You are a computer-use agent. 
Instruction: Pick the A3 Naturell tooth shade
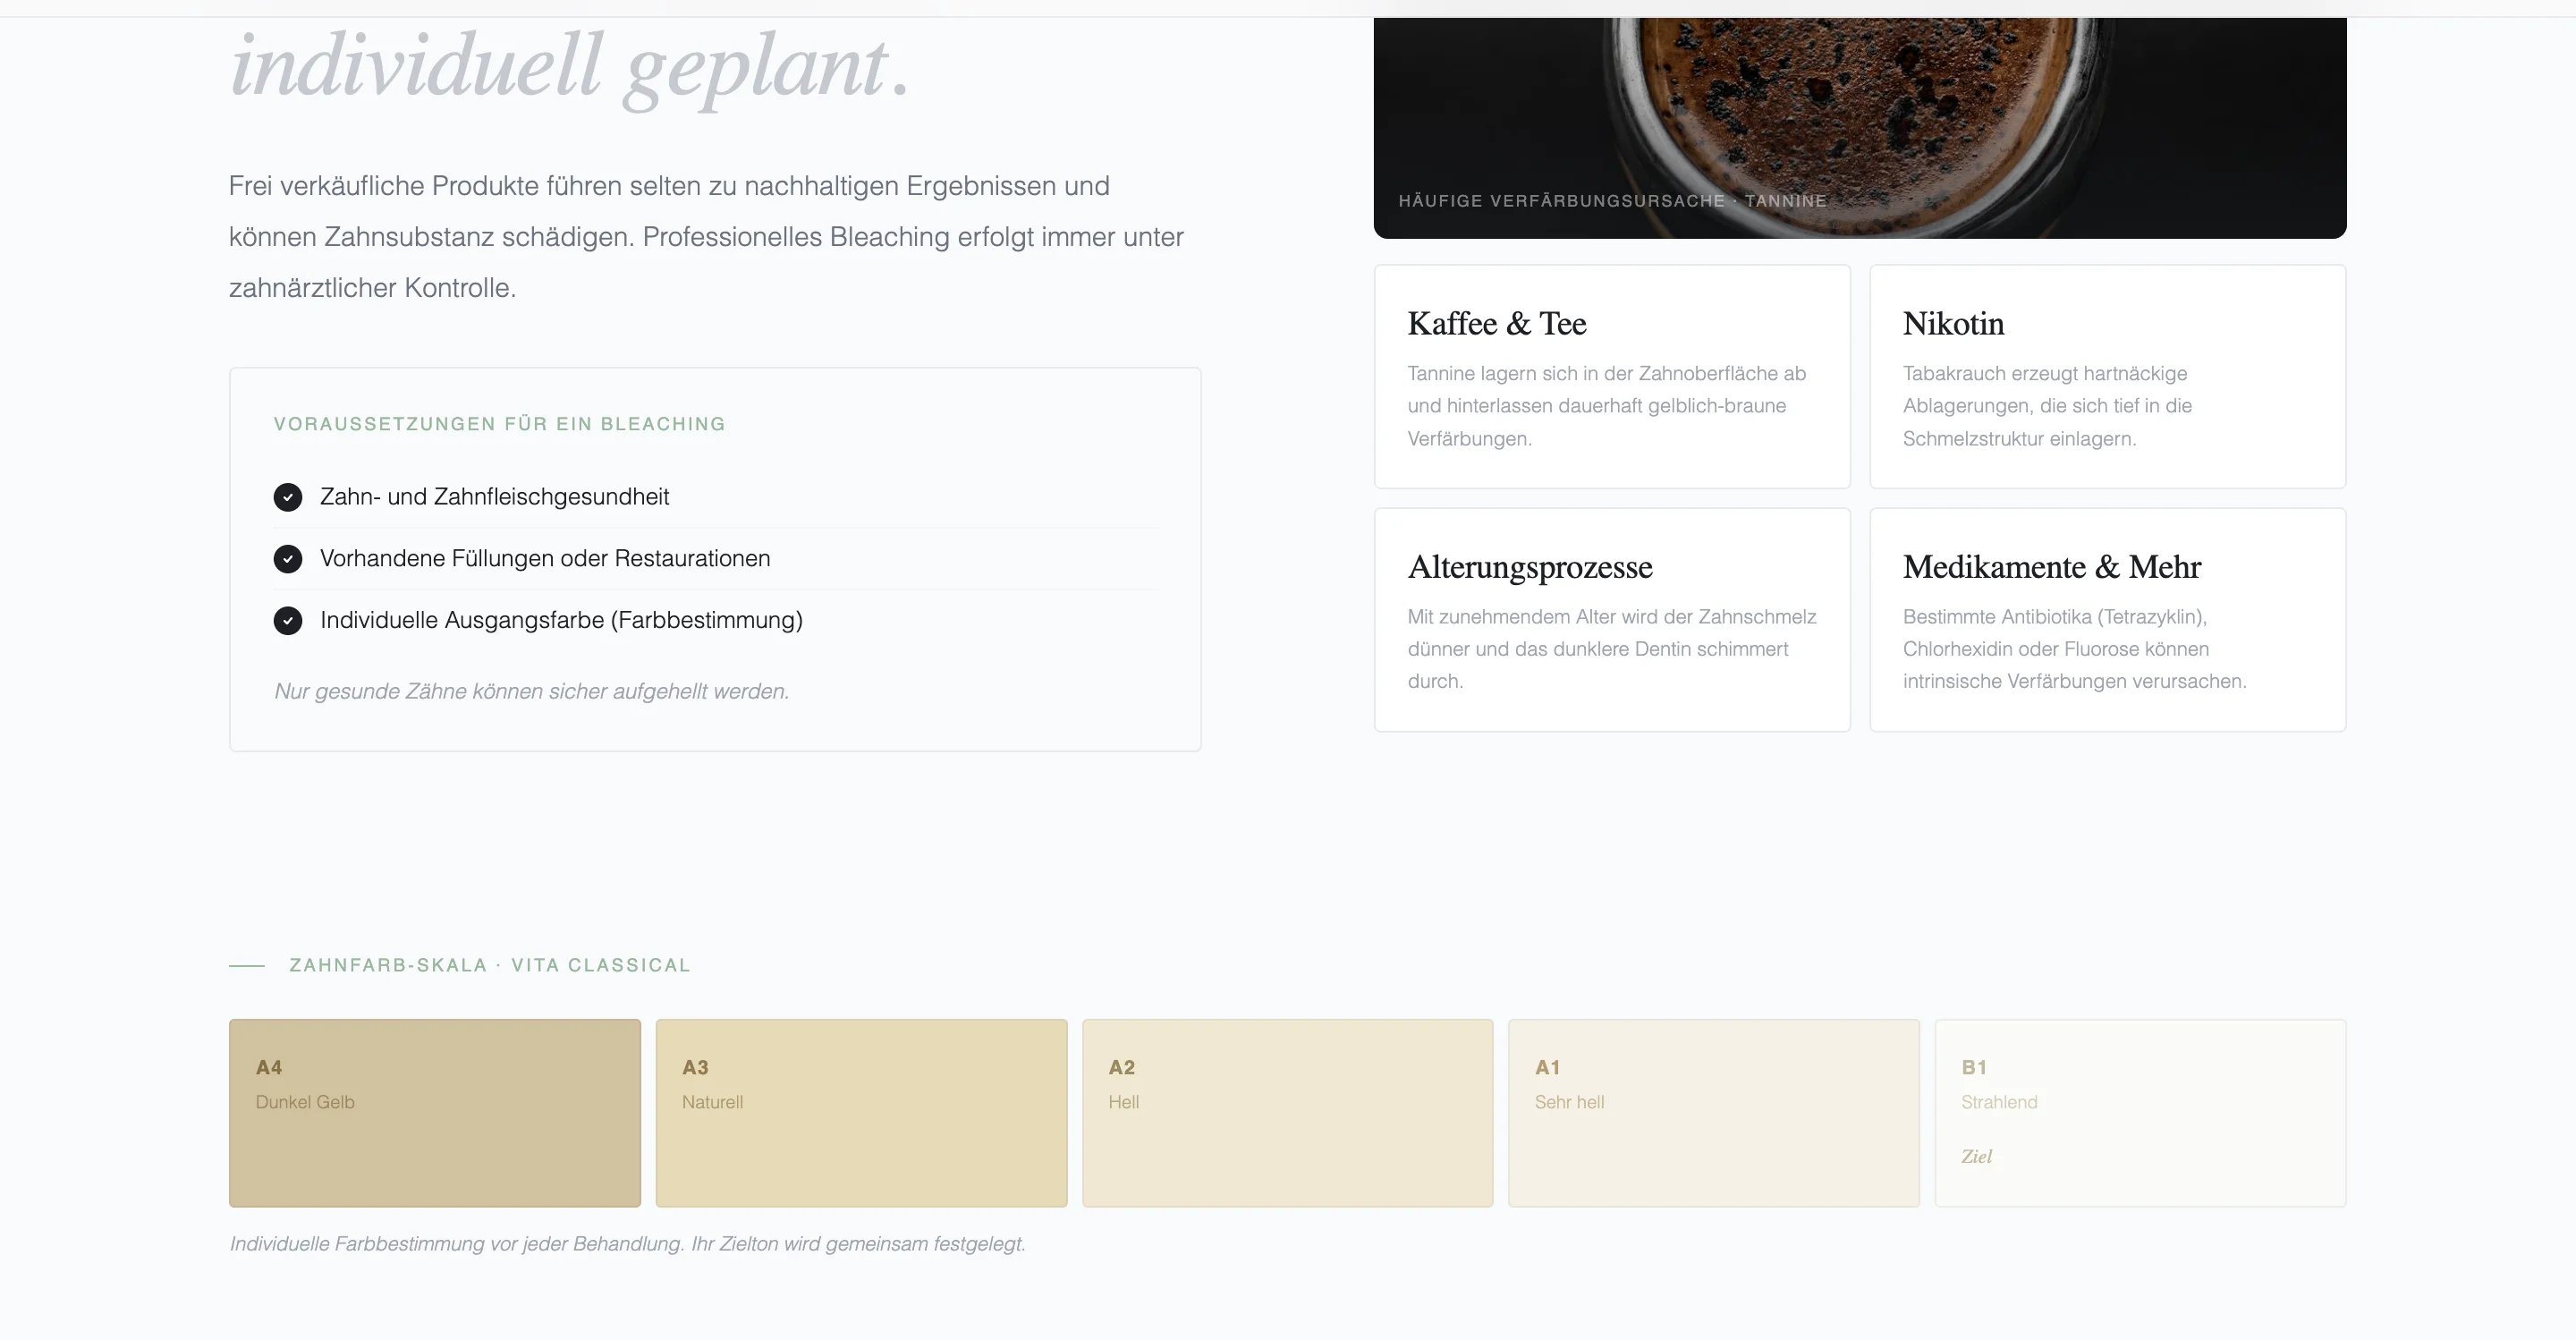861,1112
